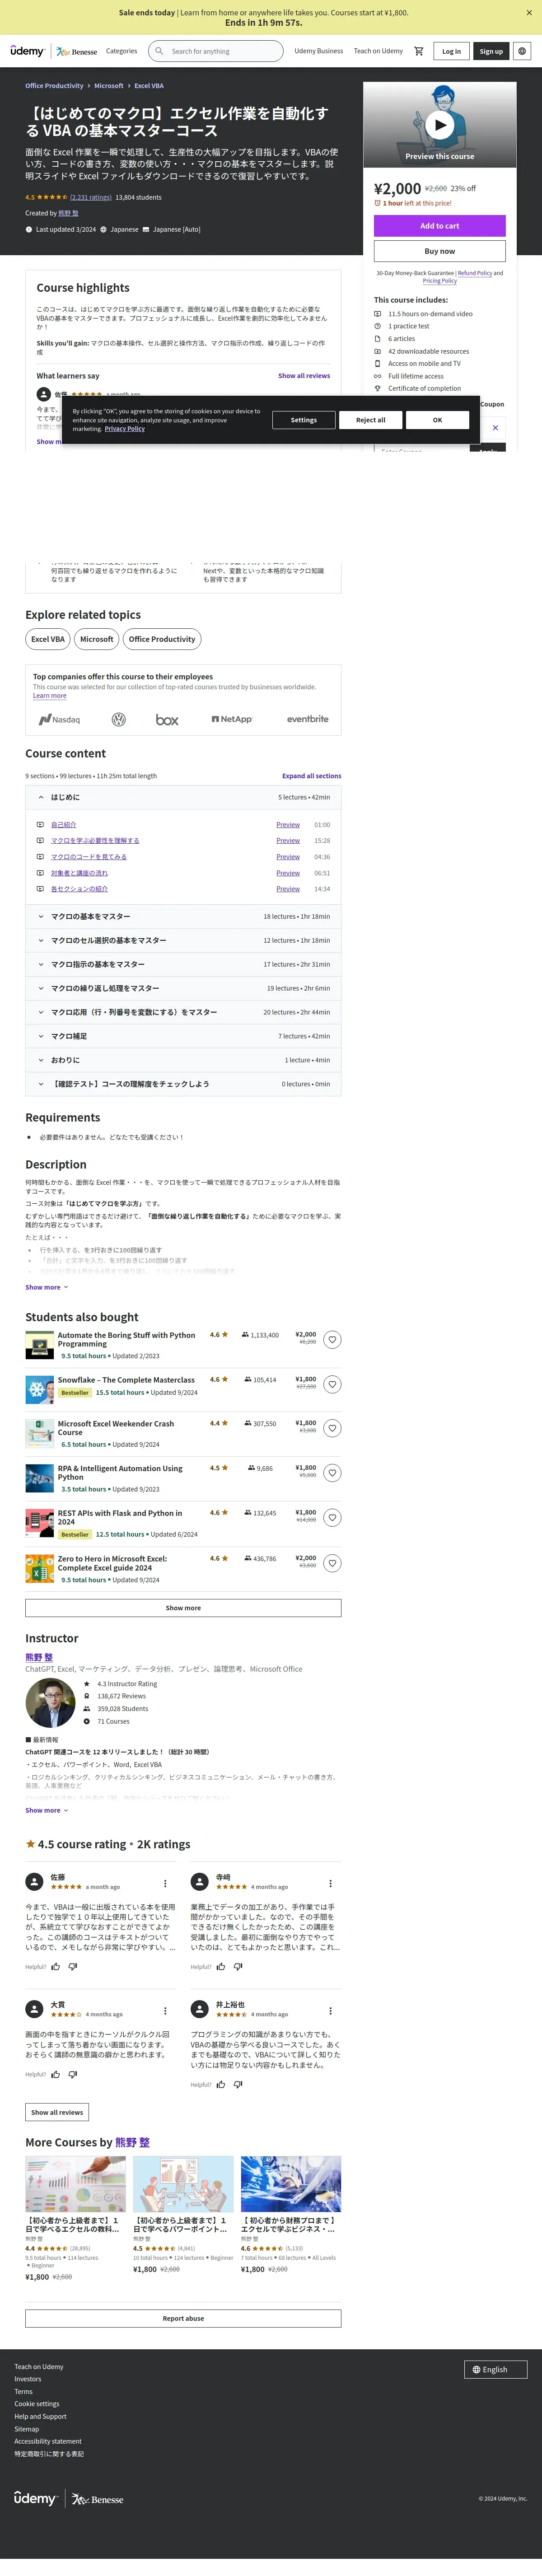Add Snowflake Masterclass course to wishlist
The height and width of the screenshot is (2576, 542).
[x=331, y=1384]
